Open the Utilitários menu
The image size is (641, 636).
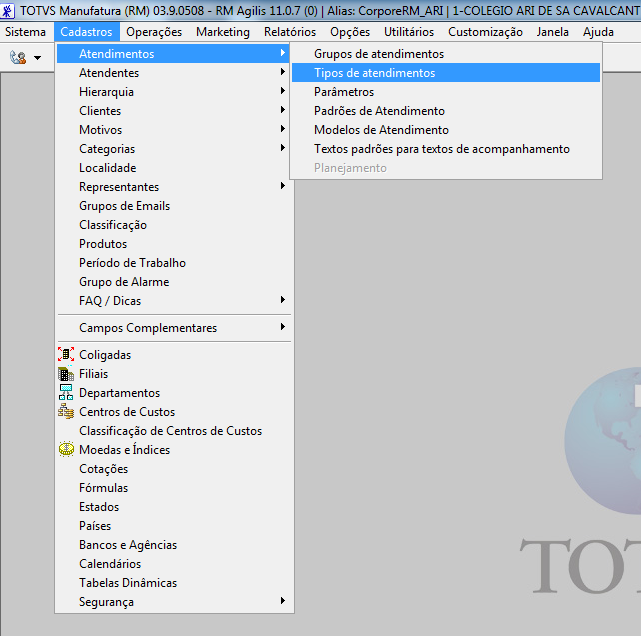click(x=409, y=32)
